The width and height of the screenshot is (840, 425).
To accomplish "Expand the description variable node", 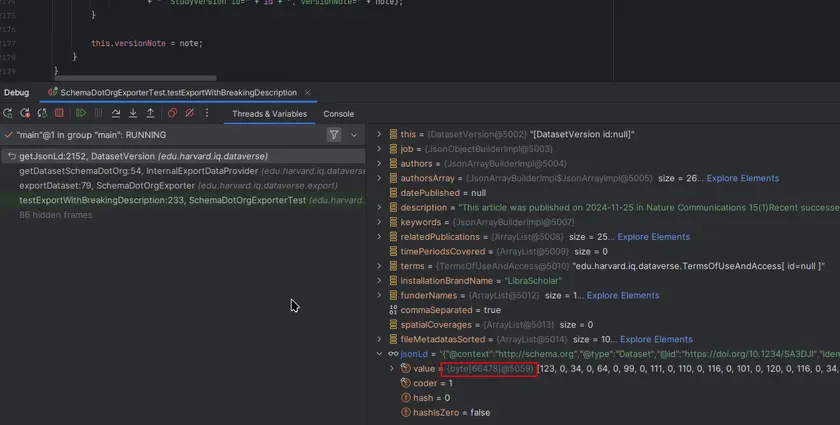I will pos(379,208).
